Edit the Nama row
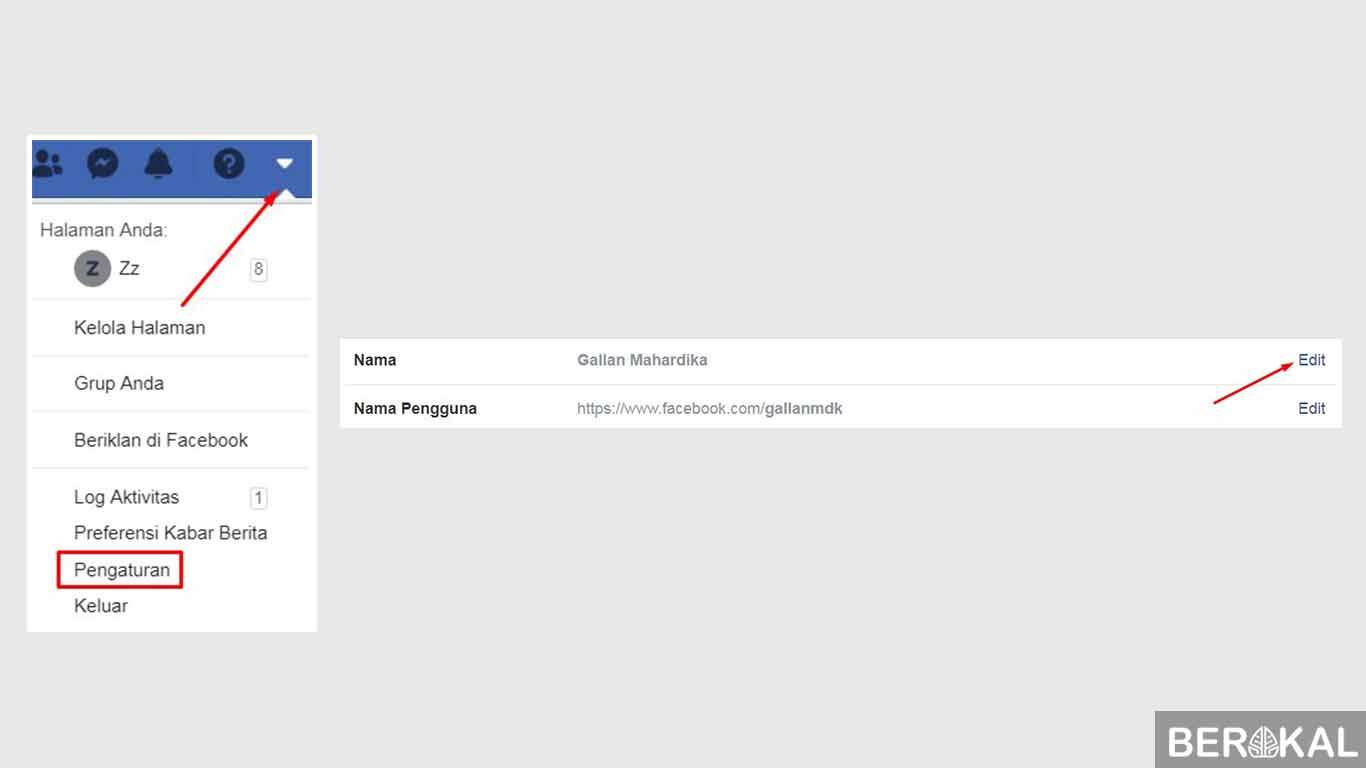 1311,360
